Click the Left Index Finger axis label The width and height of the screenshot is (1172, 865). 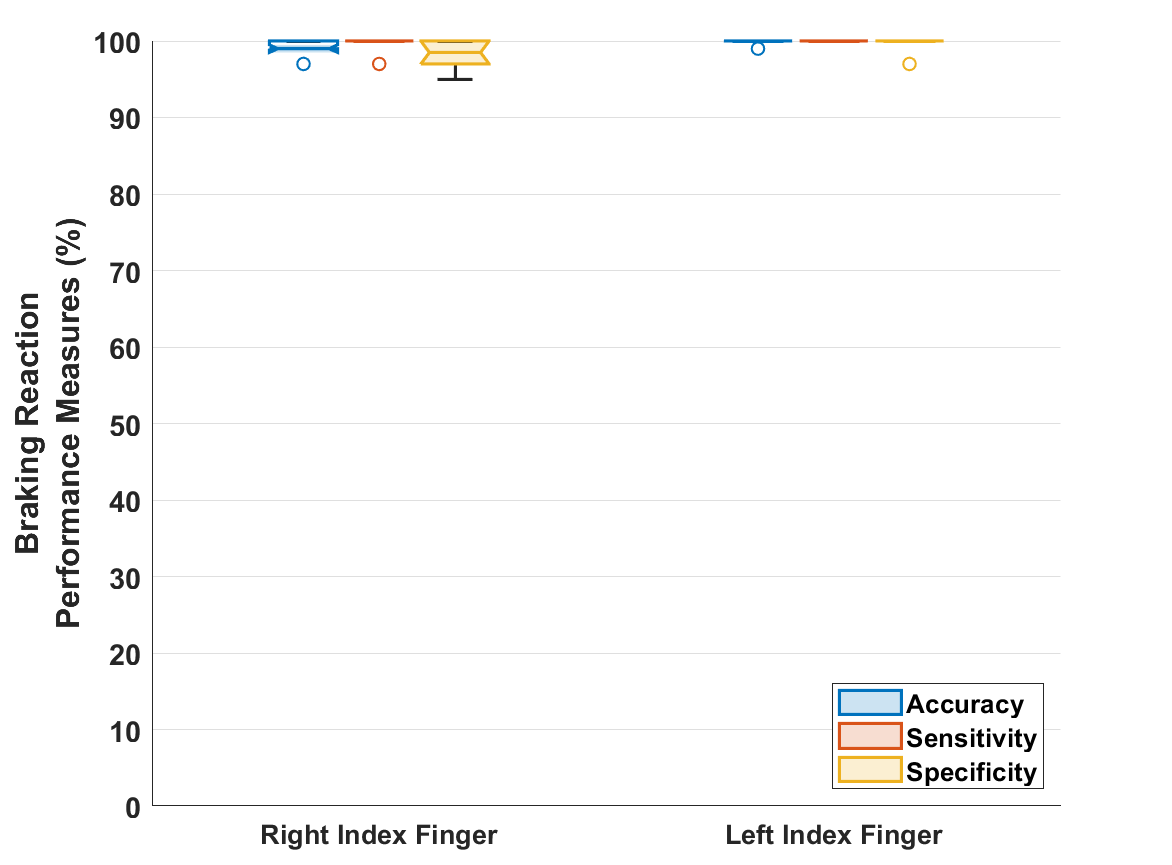click(x=834, y=835)
